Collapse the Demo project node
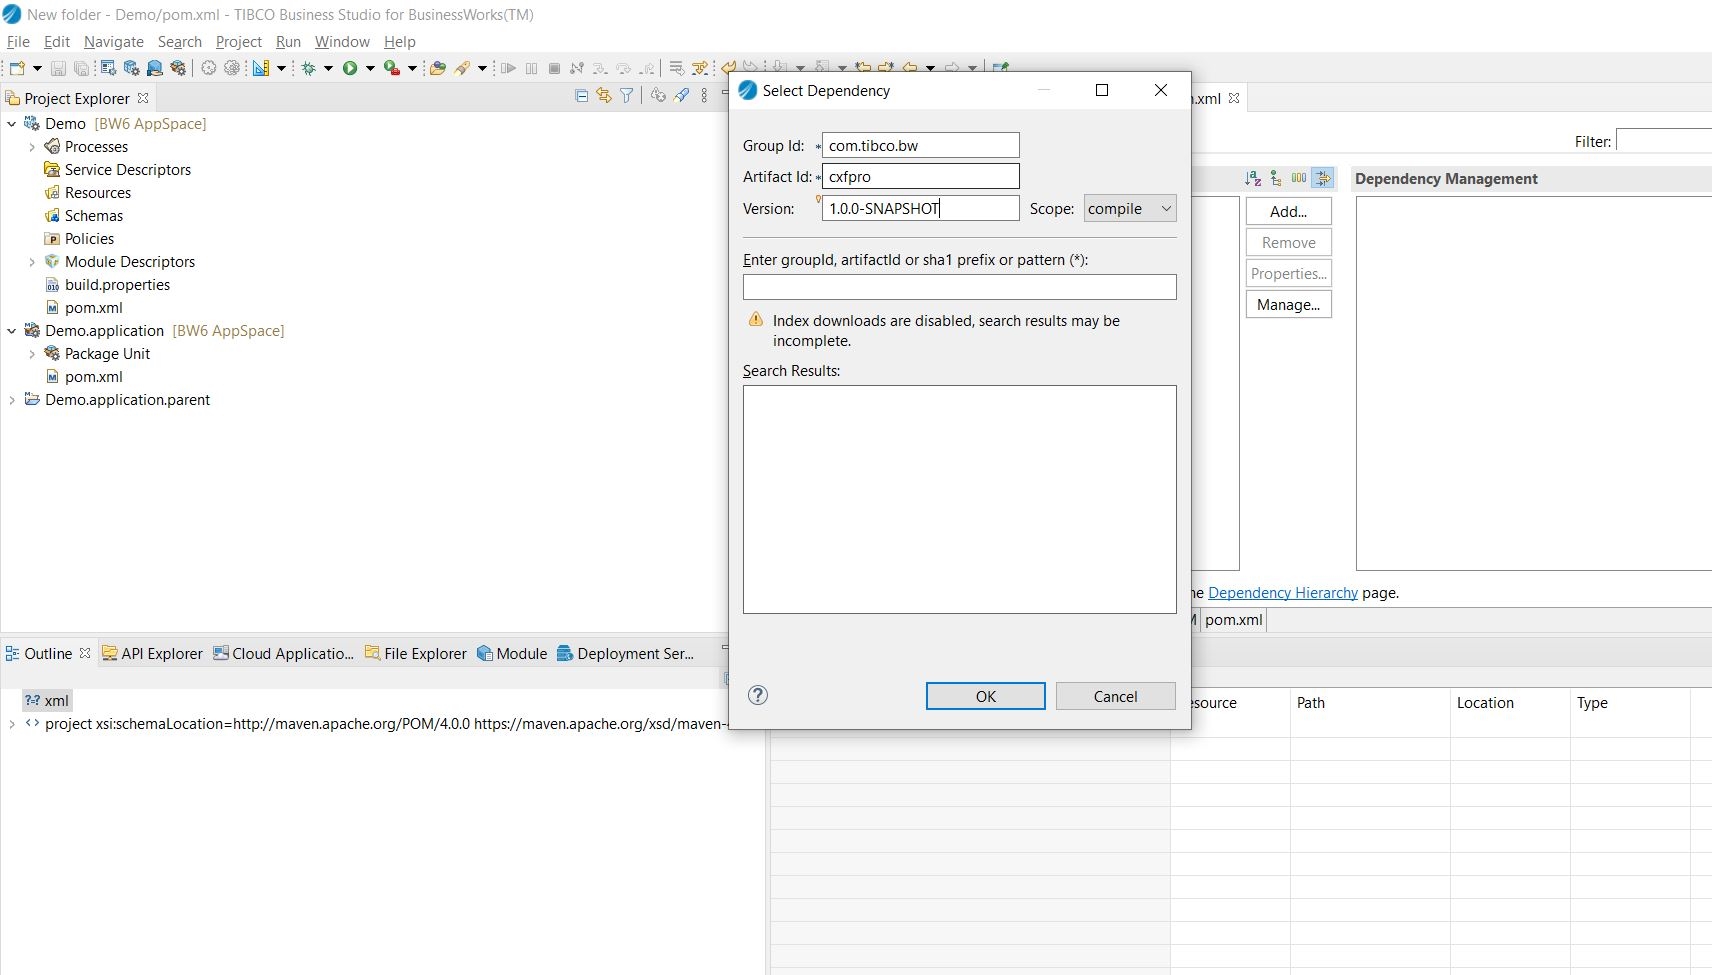The width and height of the screenshot is (1712, 975). 12,124
